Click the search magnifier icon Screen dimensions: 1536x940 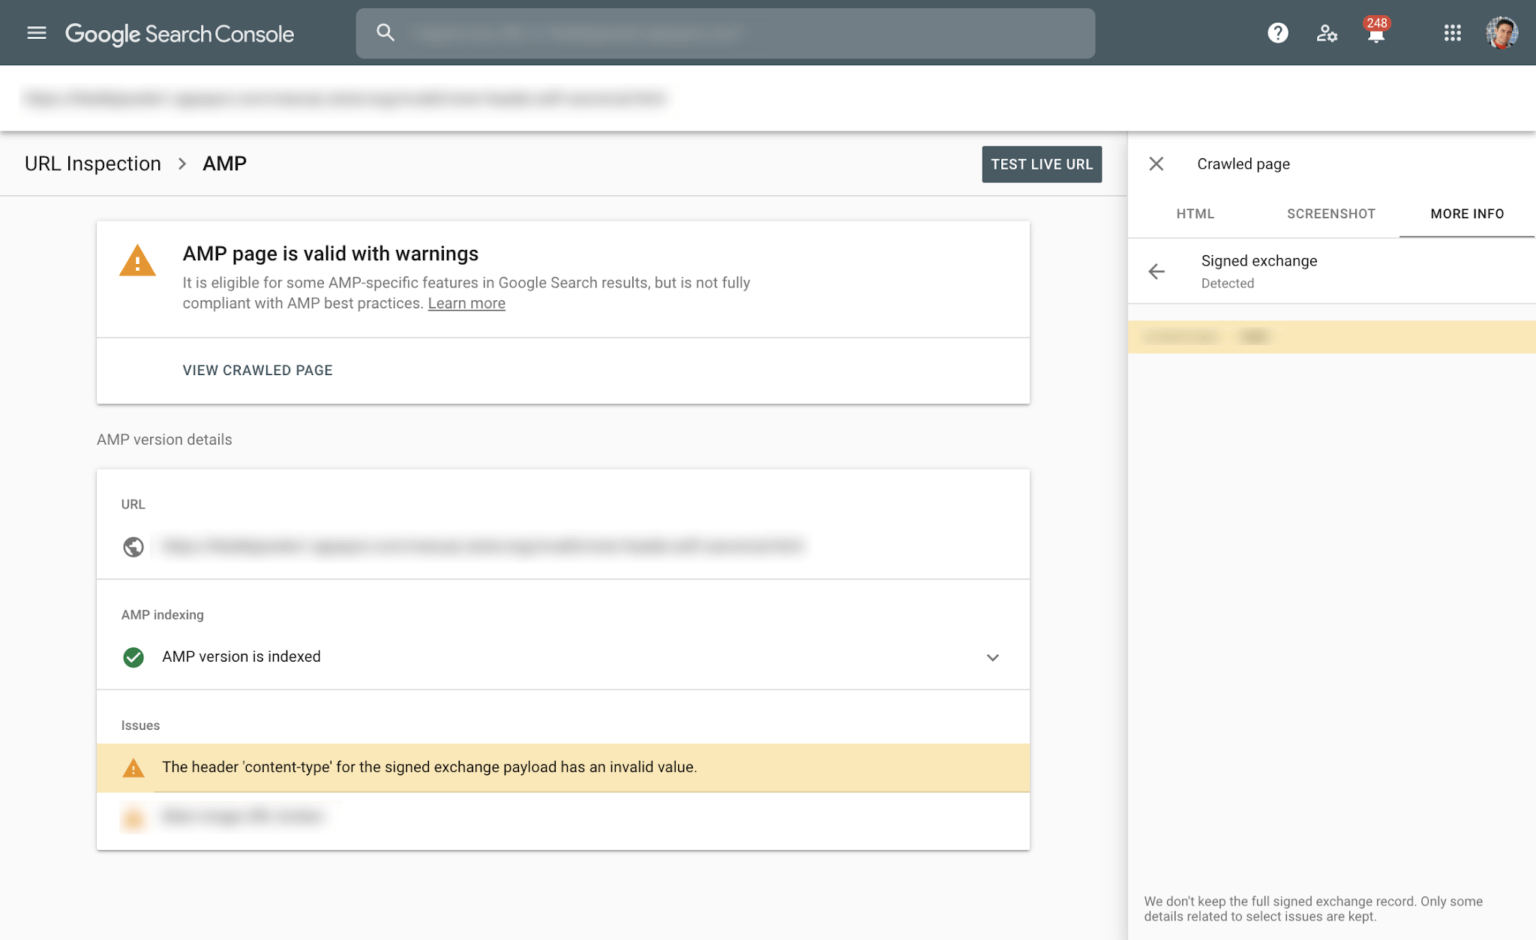coord(385,33)
